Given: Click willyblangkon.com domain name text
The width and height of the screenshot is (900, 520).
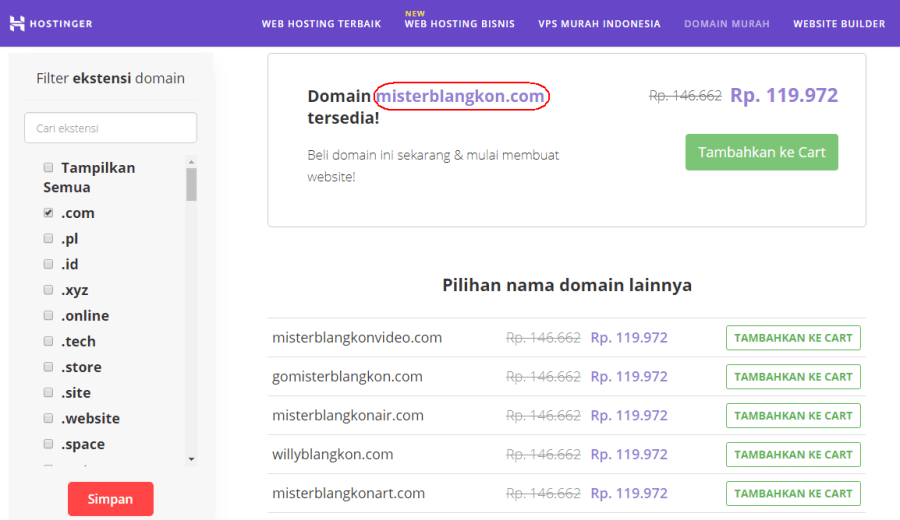Looking at the screenshot, I should (x=333, y=455).
